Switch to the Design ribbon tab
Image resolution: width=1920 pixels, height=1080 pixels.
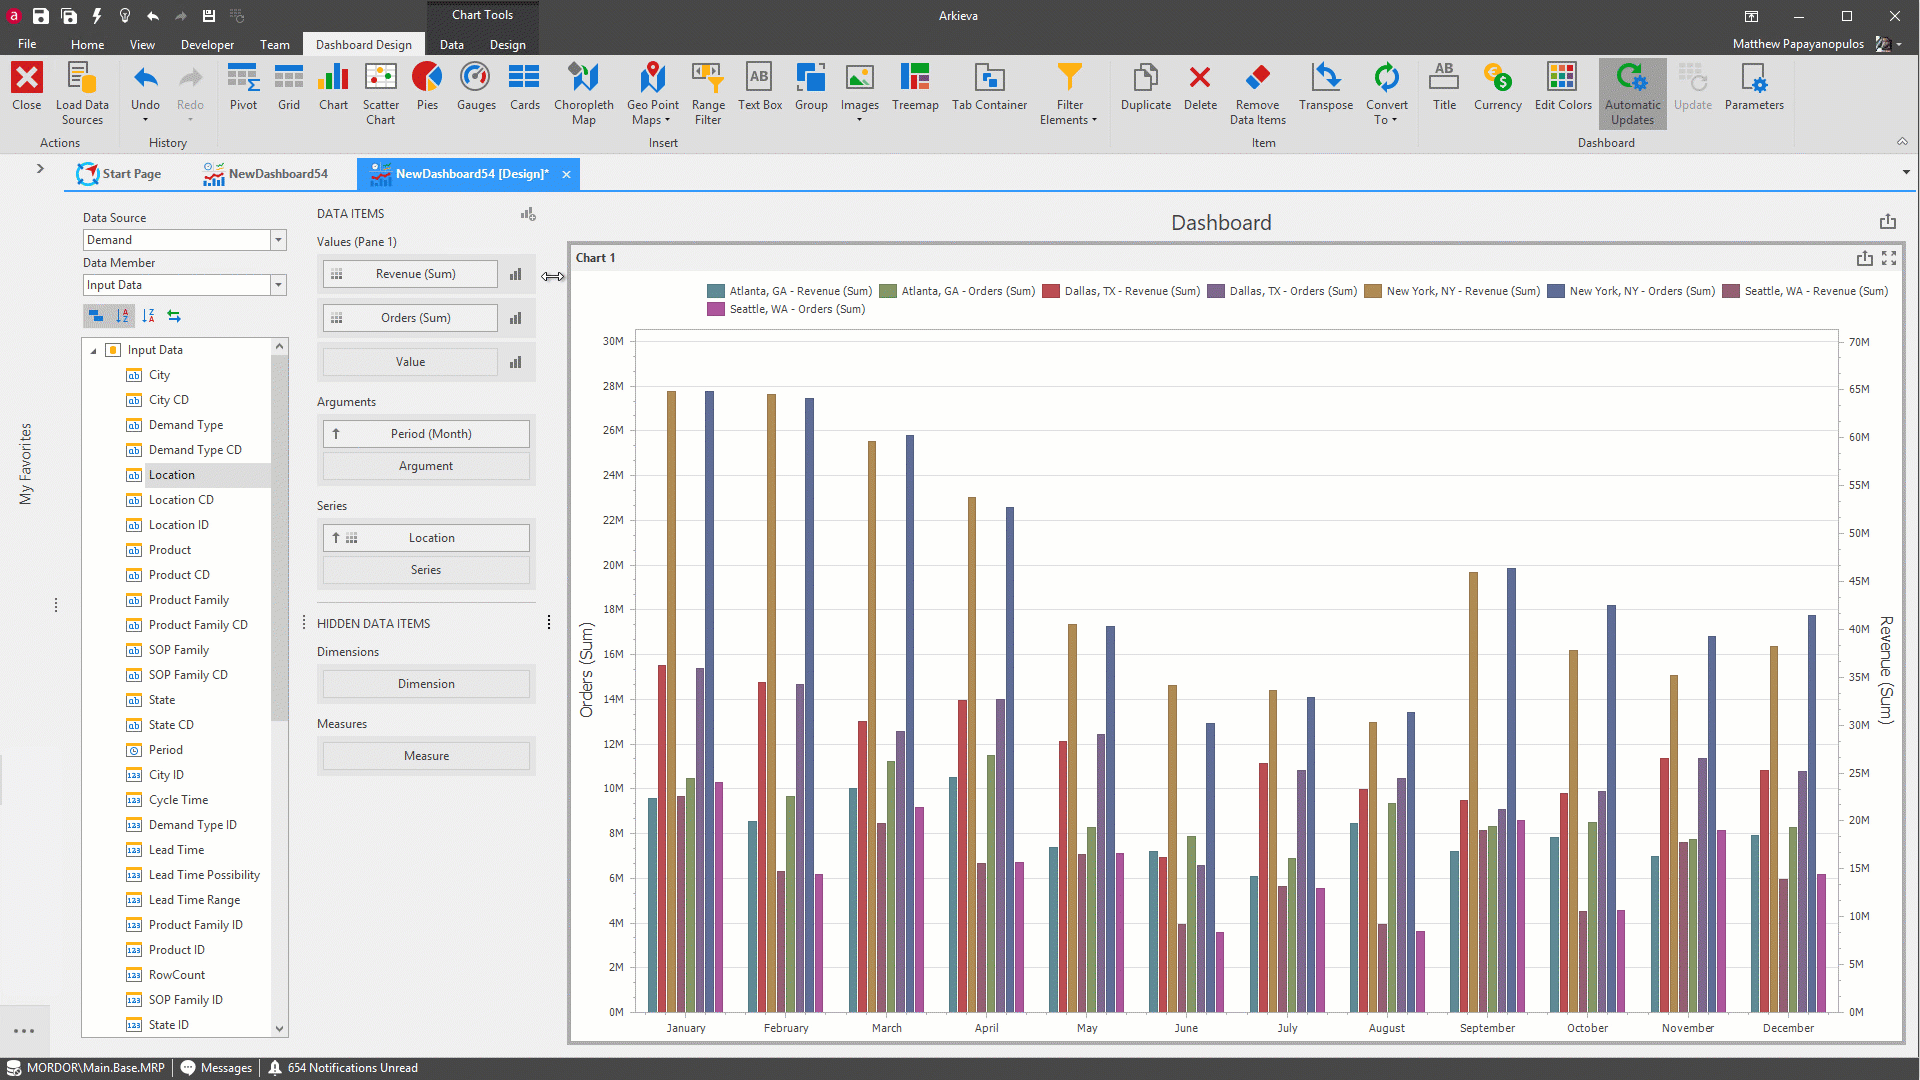pos(507,44)
